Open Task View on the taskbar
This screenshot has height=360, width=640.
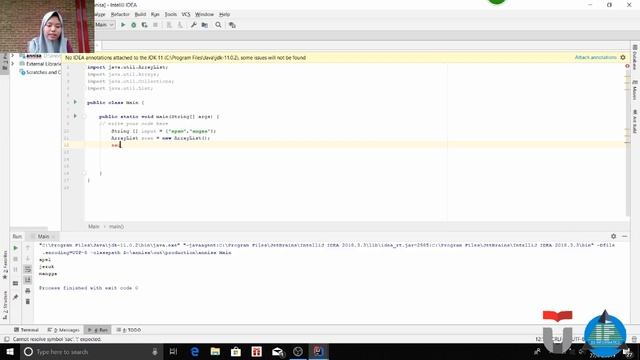click(x=173, y=352)
